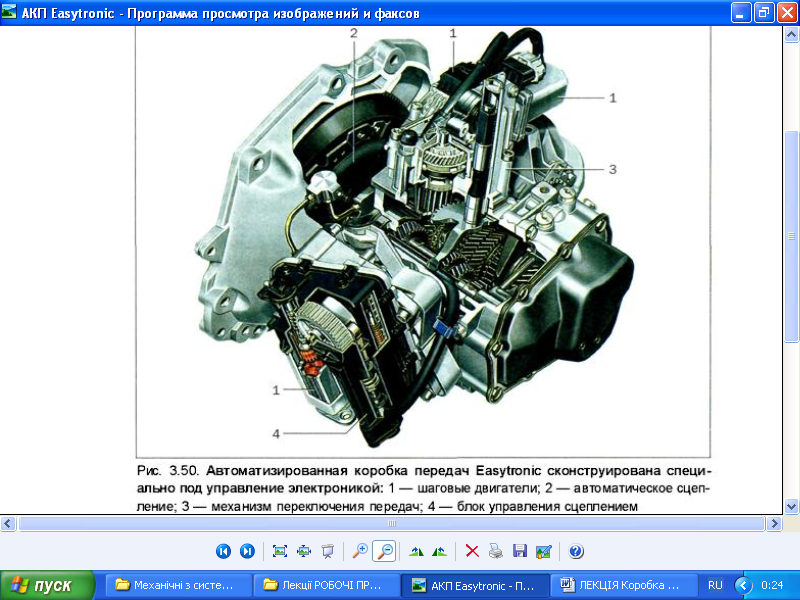The width and height of the screenshot is (800, 600).
Task: Zoom in with magnifier plus
Action: point(360,551)
